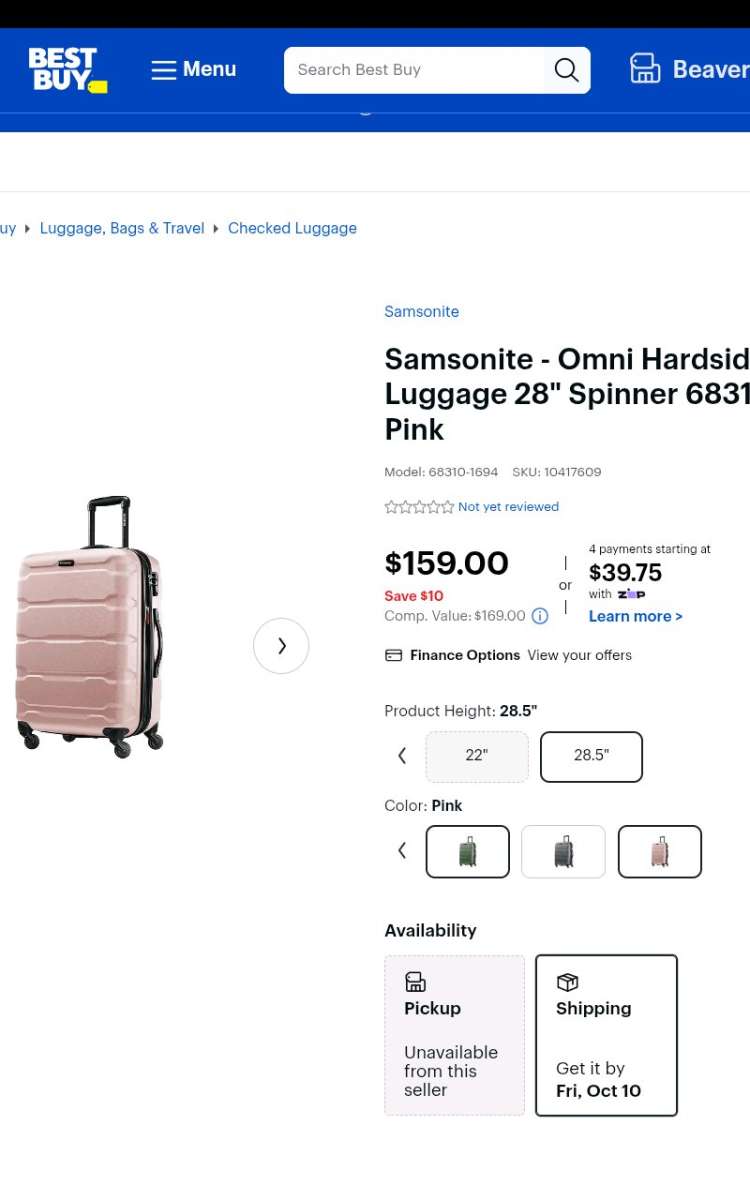Screen dimensions: 750x1200
Task: Expand the next product image with the chevron
Action: 281,646
